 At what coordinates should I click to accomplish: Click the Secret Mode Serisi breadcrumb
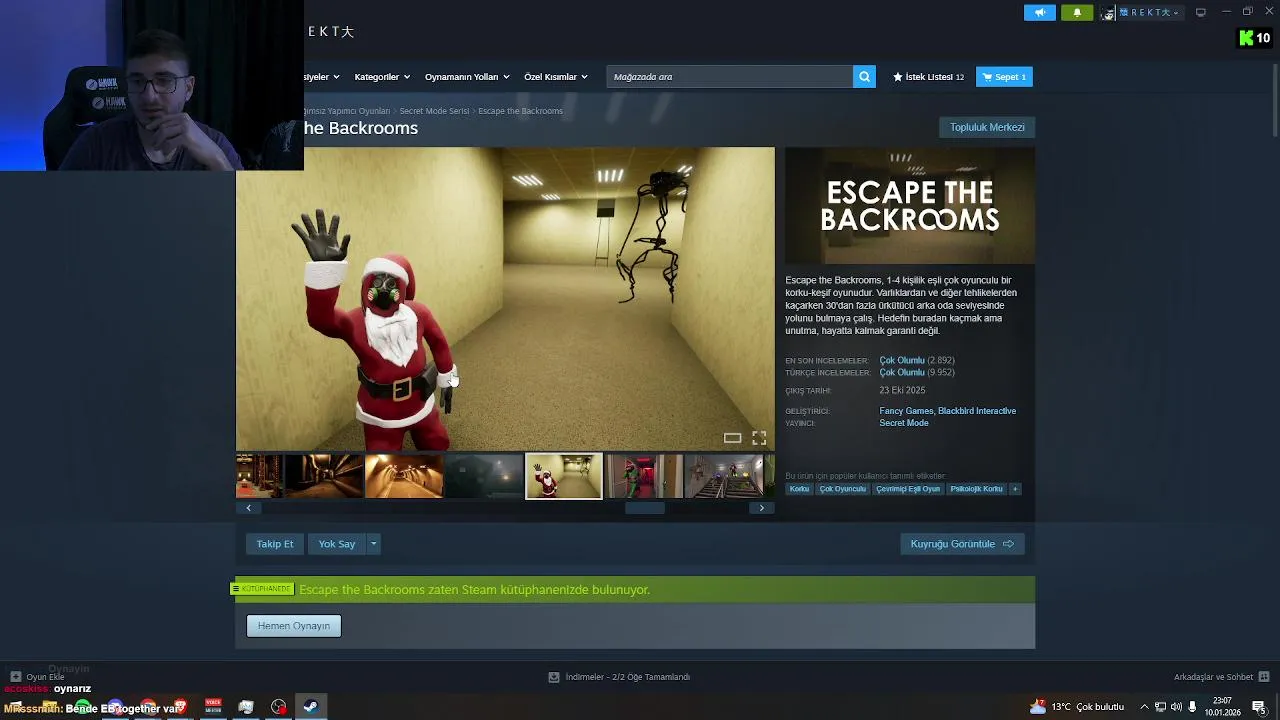click(x=434, y=111)
